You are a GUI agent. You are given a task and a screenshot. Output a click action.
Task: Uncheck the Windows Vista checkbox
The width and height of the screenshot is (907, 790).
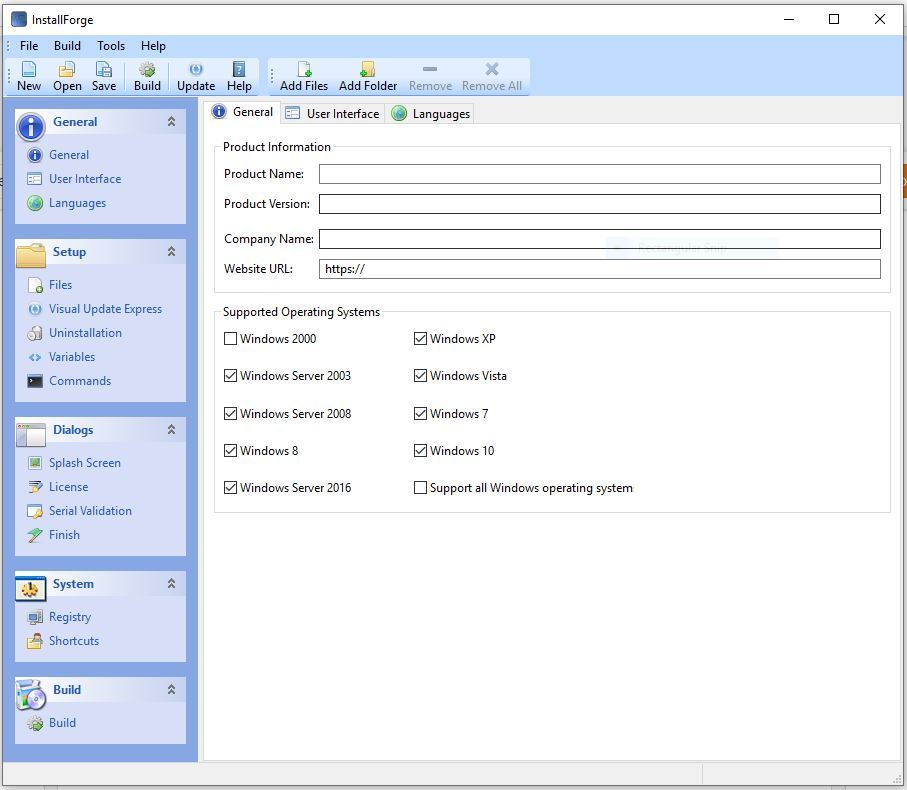421,376
